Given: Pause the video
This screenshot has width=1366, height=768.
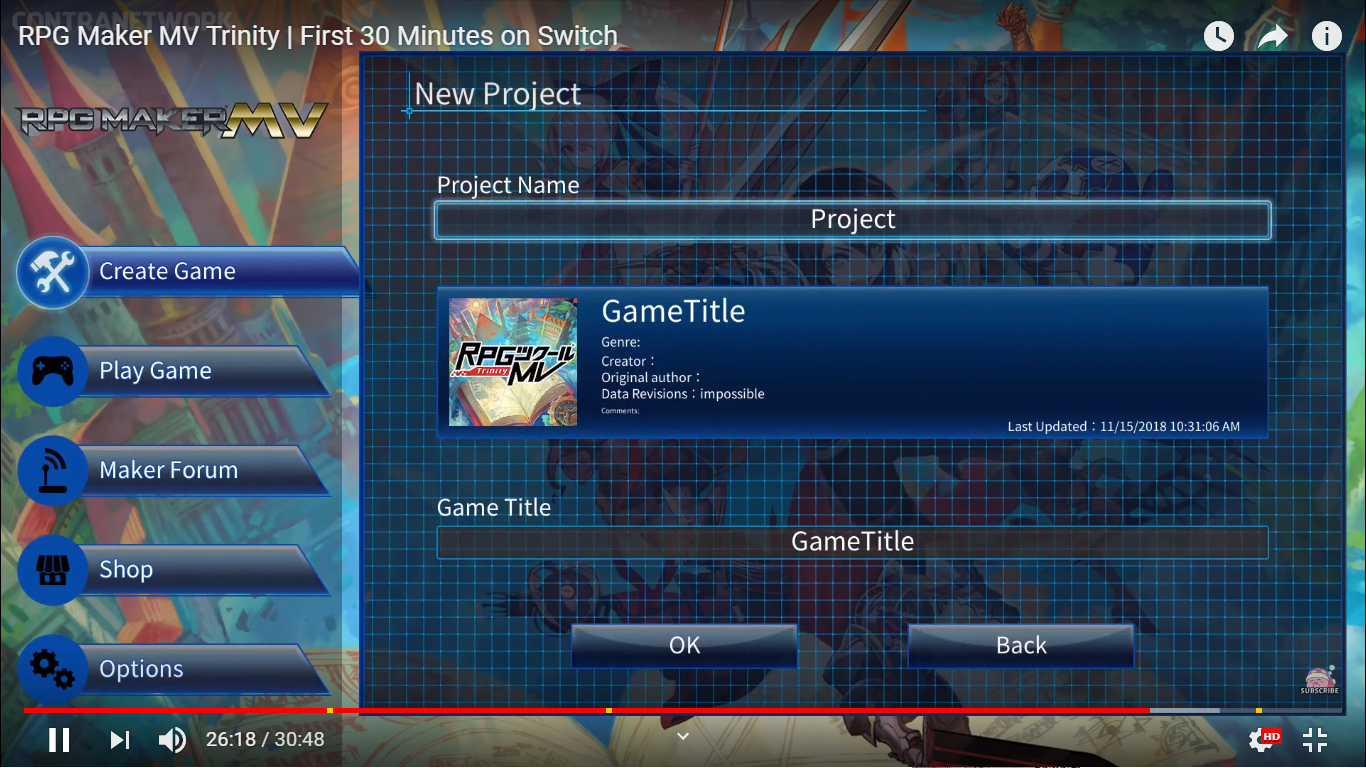Looking at the screenshot, I should [x=59, y=740].
